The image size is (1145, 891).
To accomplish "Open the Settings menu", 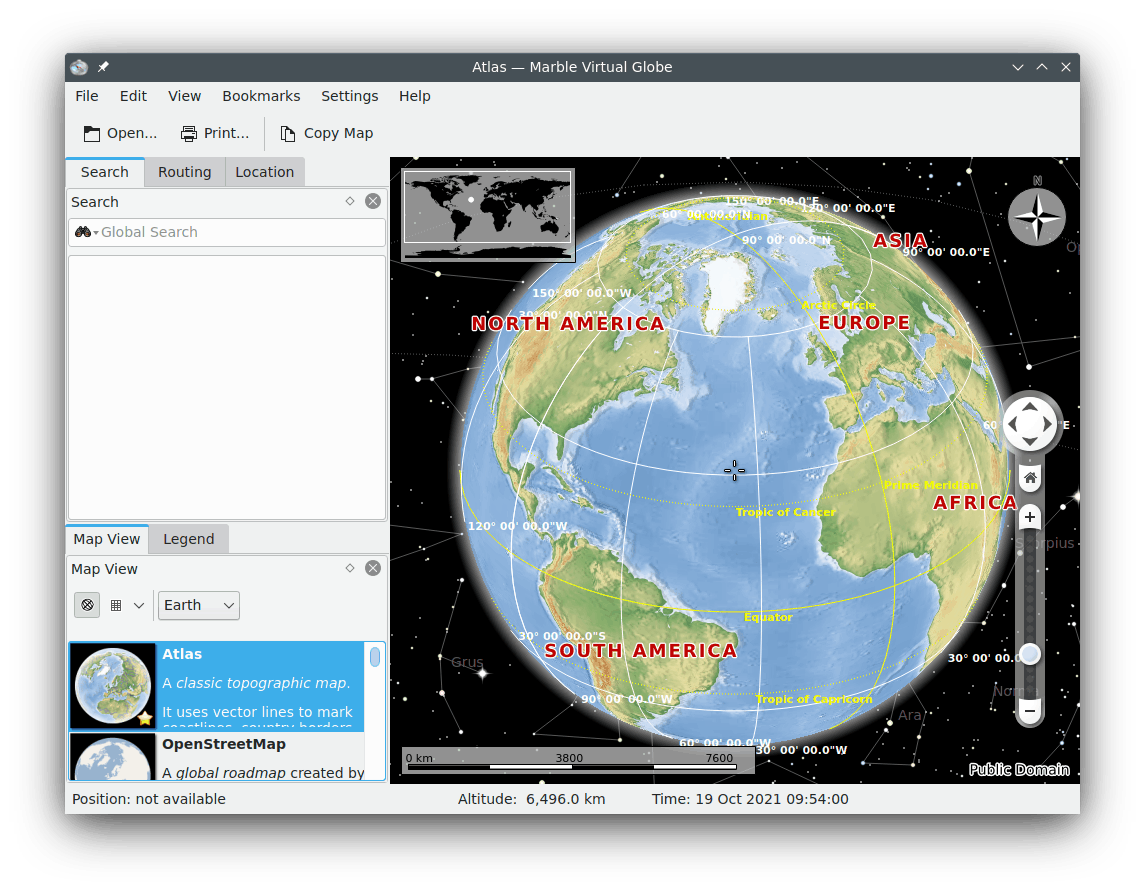I will (x=349, y=96).
